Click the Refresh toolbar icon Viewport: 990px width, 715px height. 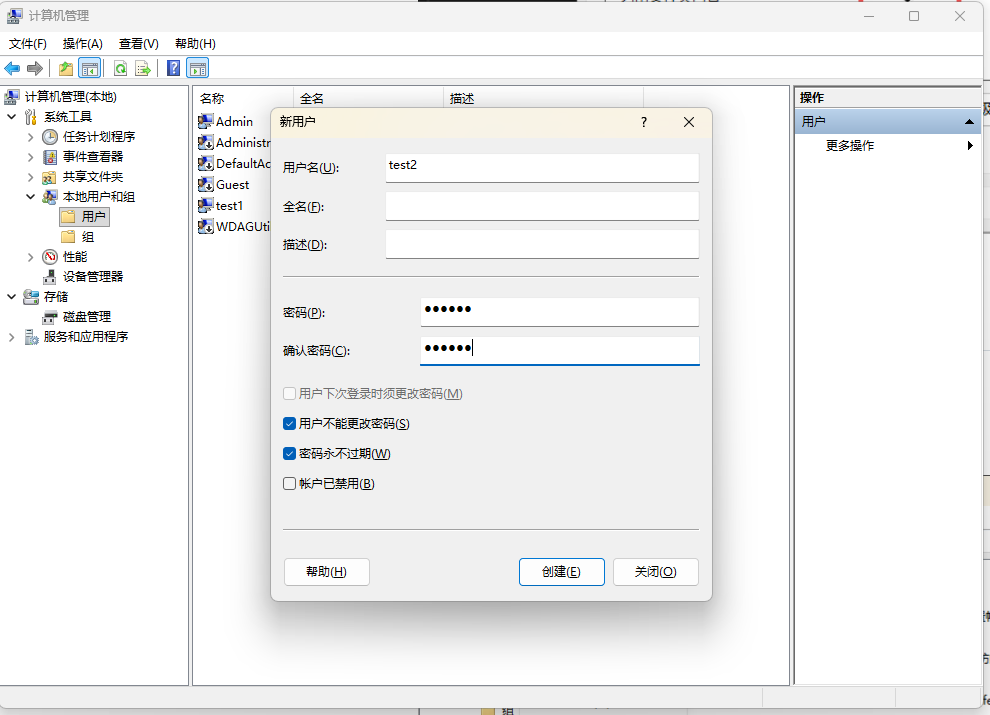[x=120, y=68]
